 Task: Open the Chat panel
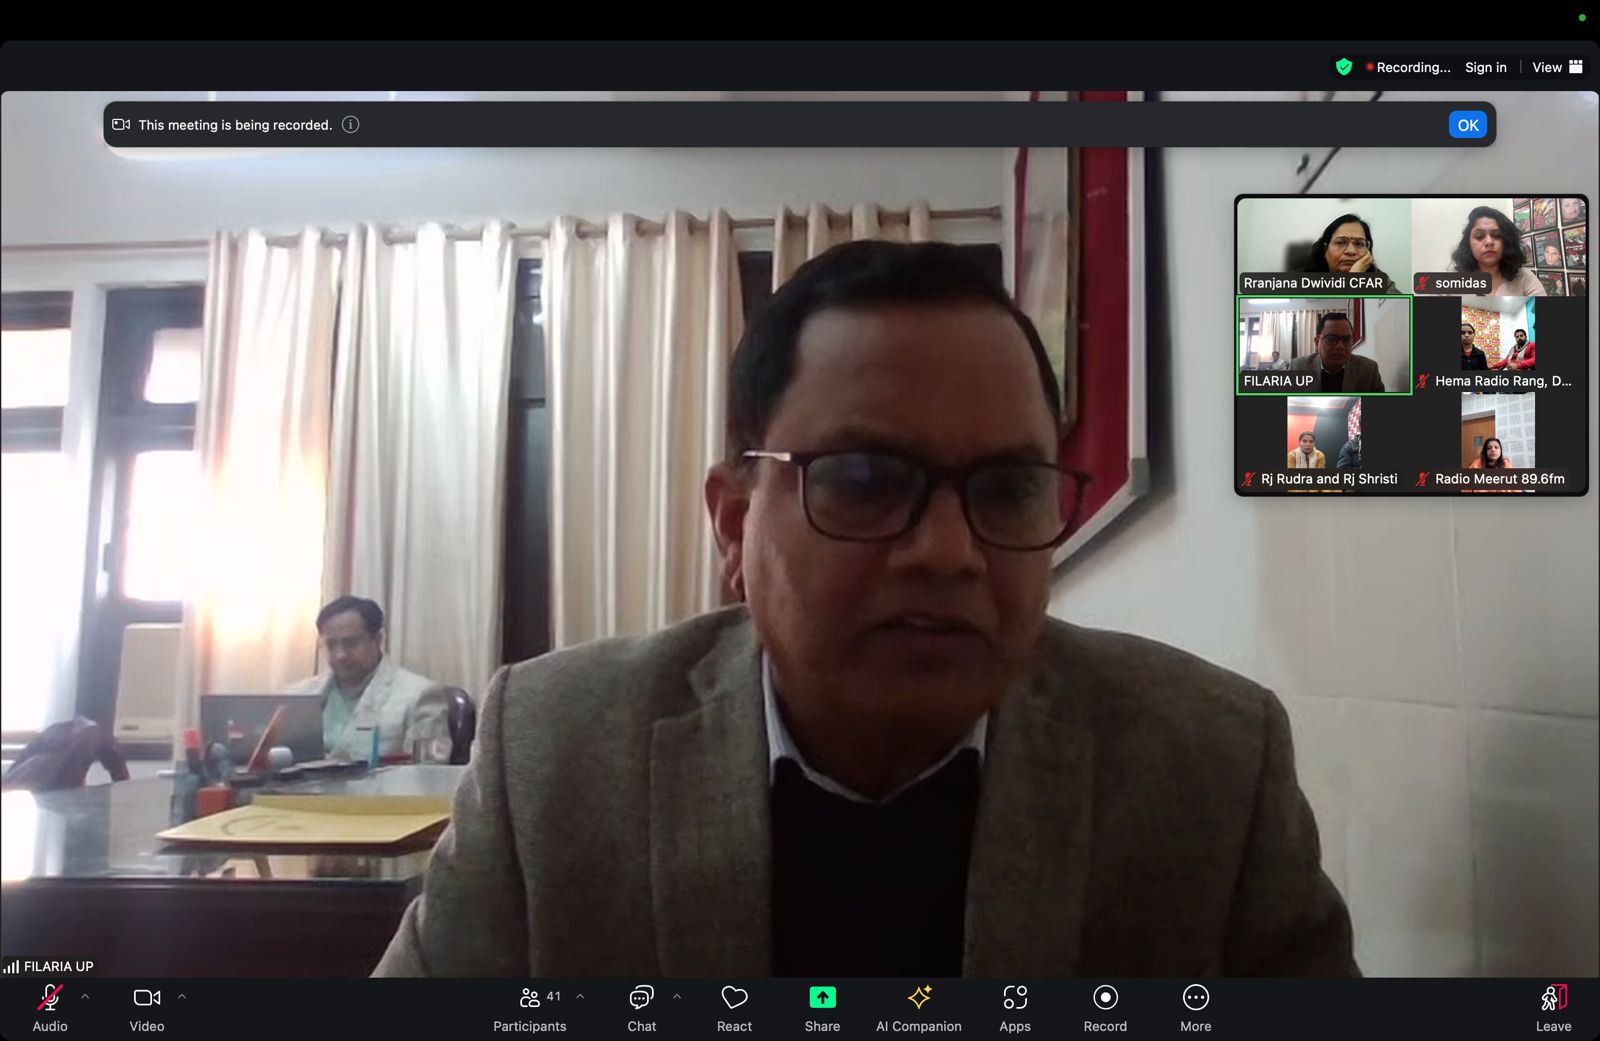tap(641, 1007)
